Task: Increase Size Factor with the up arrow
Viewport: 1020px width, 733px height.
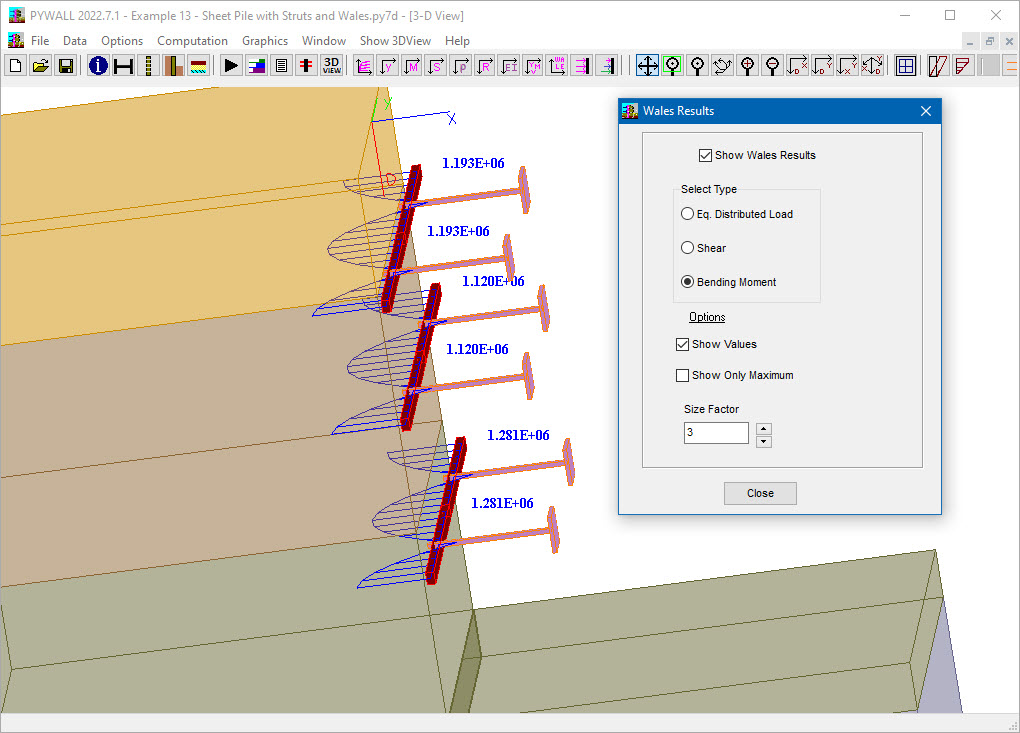Action: click(764, 428)
